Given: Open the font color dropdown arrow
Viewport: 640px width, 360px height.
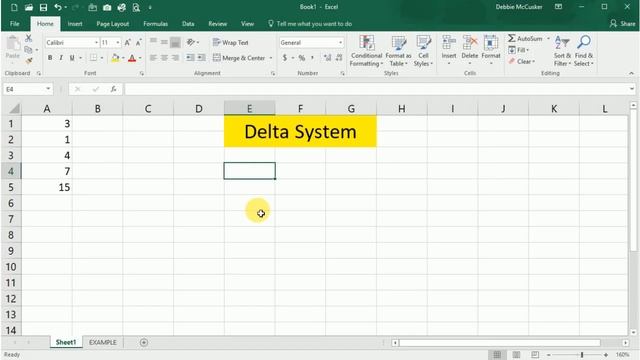Looking at the screenshot, I should pos(140,58).
